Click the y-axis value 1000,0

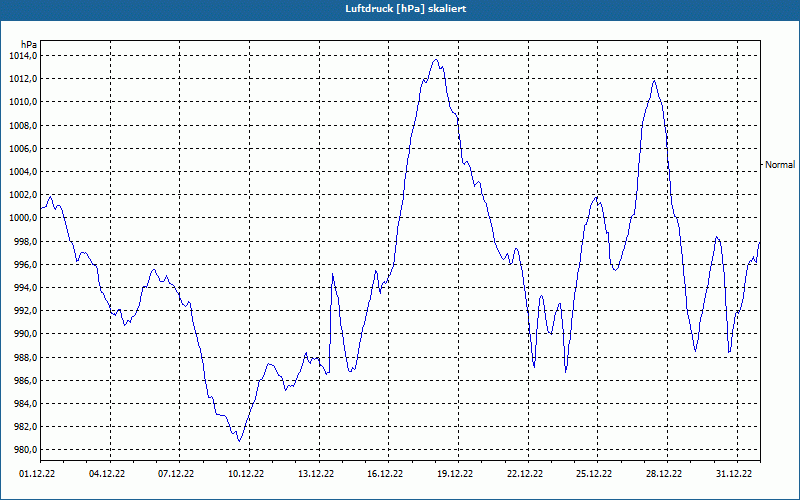(x=23, y=218)
